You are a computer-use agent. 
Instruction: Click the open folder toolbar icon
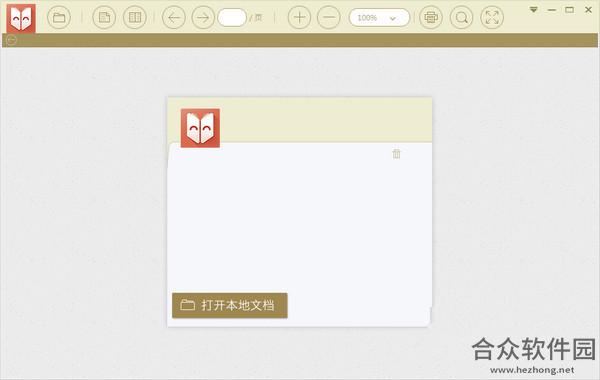point(59,18)
